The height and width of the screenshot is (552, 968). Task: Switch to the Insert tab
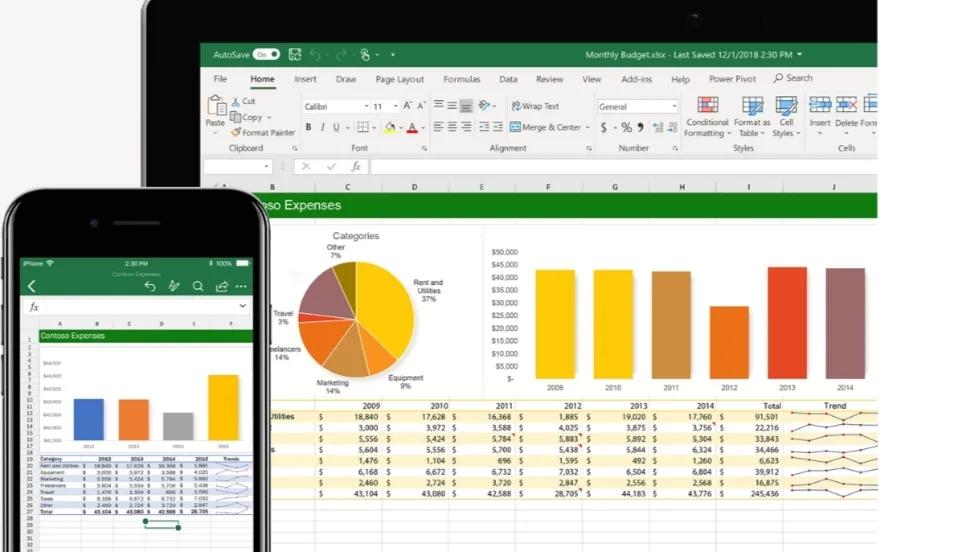306,79
